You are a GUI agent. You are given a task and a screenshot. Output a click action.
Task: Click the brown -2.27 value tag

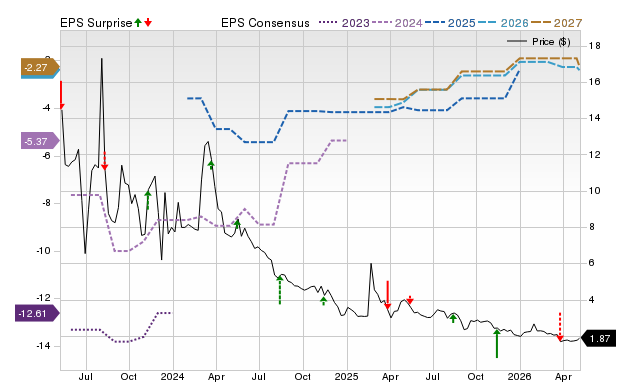(40, 67)
